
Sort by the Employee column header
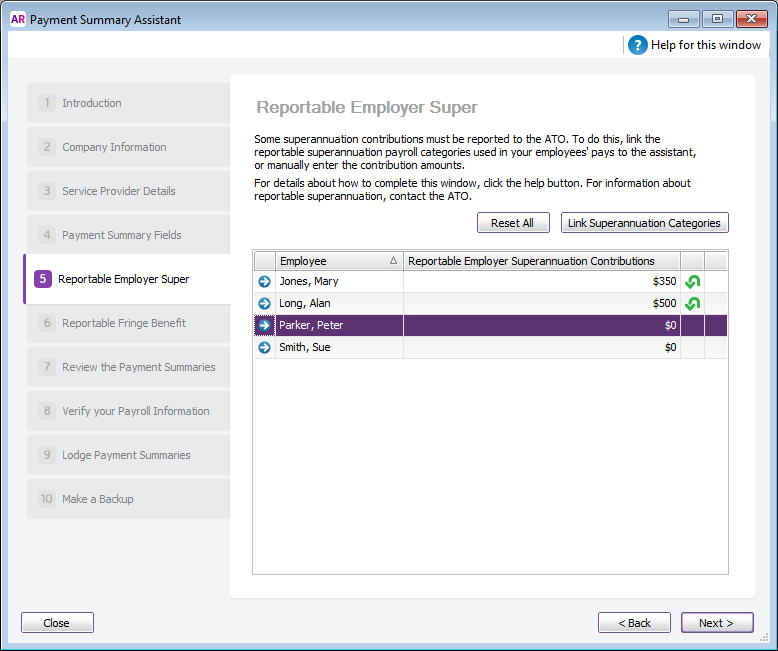coord(338,261)
